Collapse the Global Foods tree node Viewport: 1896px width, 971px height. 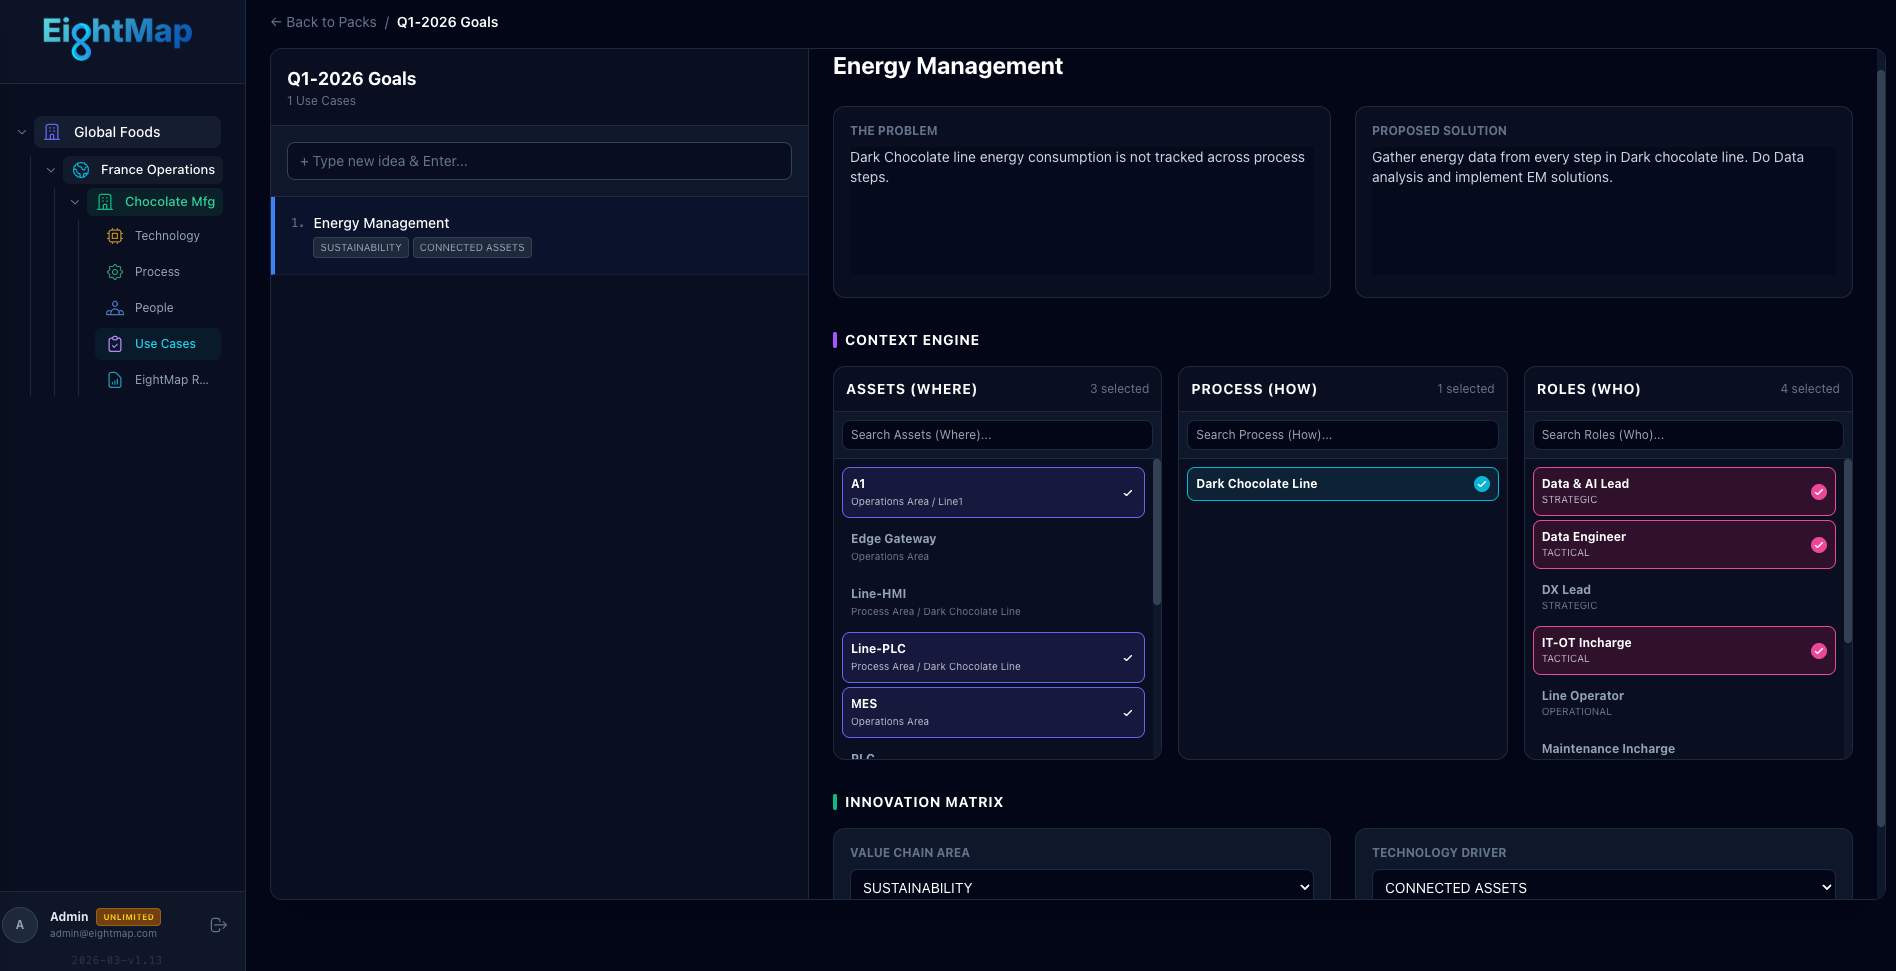tap(21, 131)
